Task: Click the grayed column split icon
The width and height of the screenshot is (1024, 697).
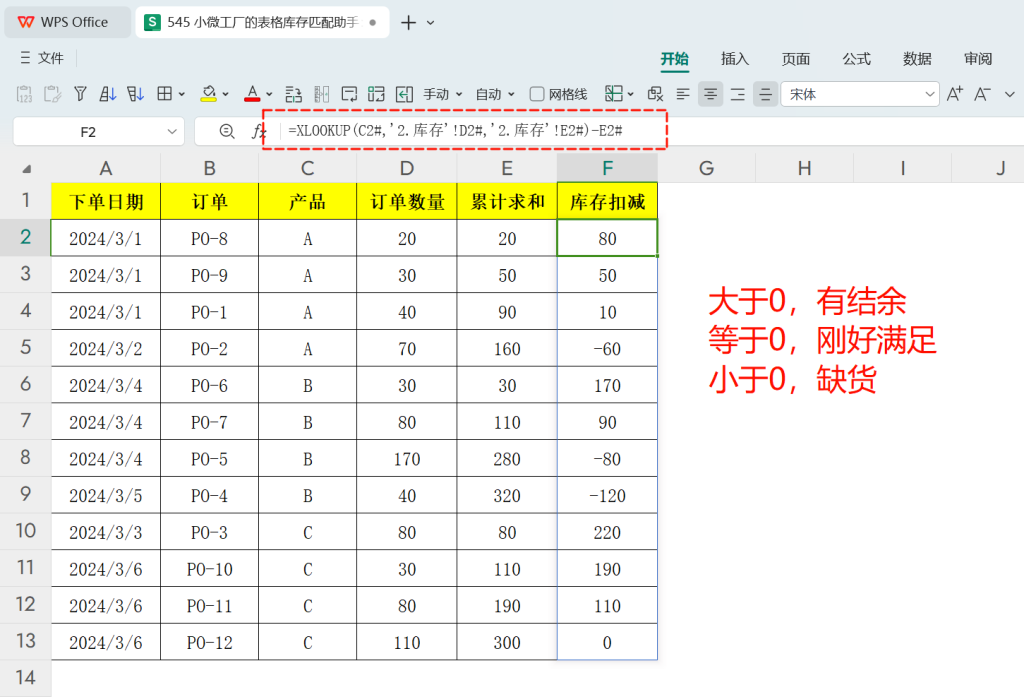Action: click(x=321, y=94)
